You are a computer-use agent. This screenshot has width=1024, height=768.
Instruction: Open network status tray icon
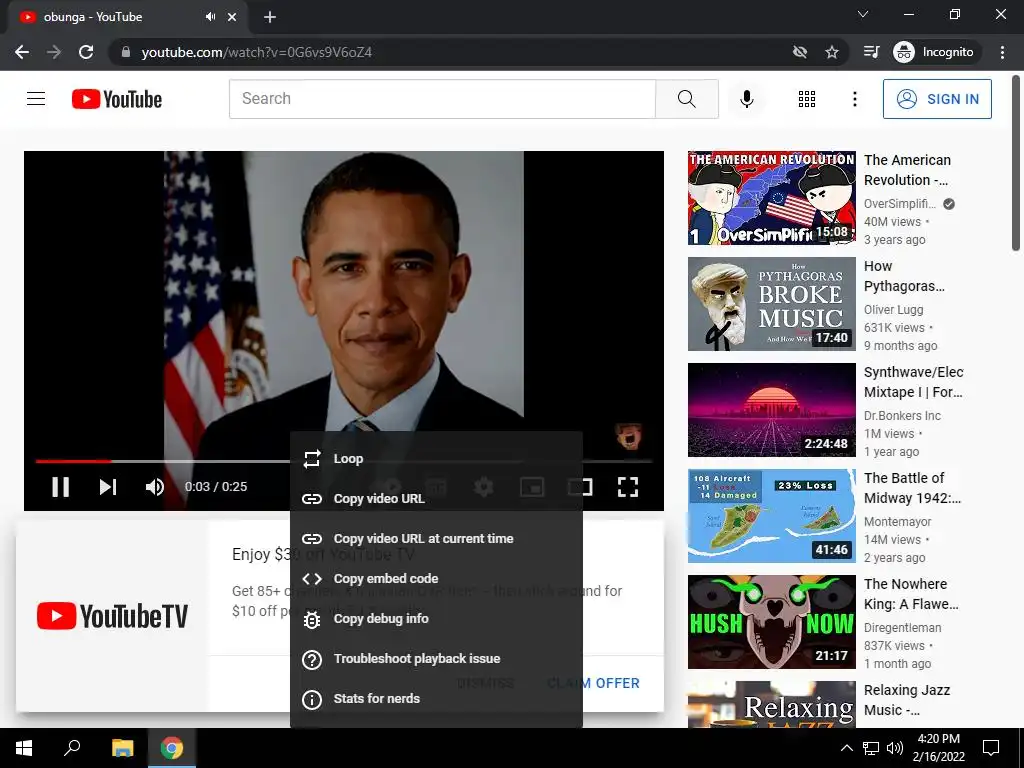[x=871, y=748]
